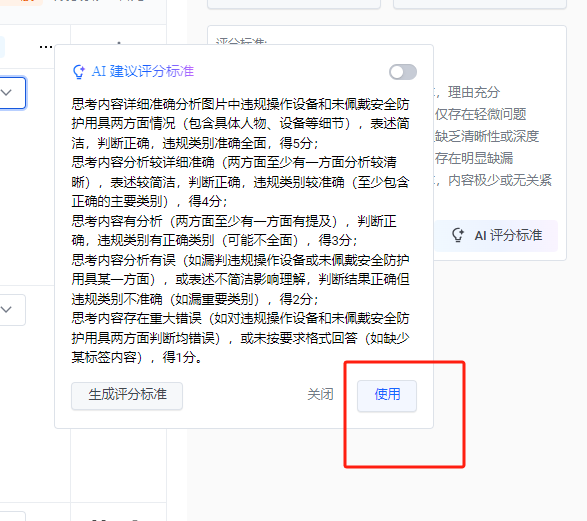Click 关闭 to dismiss the popup
Viewport: 587px width, 521px height.
[x=320, y=394]
